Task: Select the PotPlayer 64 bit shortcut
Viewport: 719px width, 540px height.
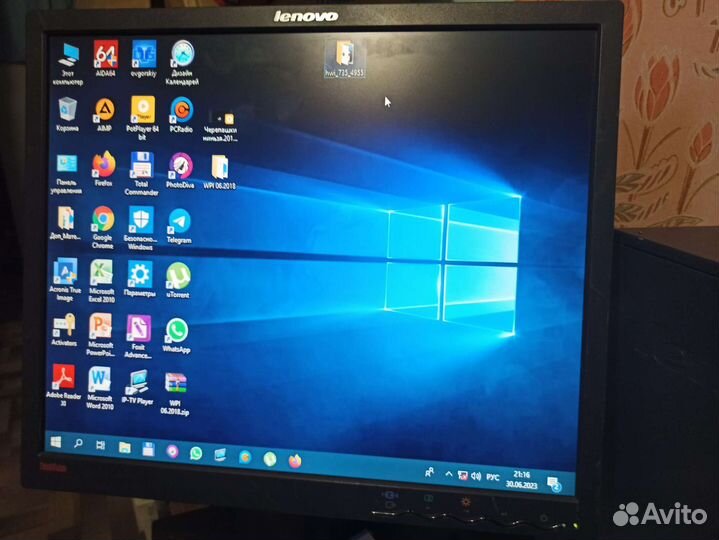Action: pos(143,118)
